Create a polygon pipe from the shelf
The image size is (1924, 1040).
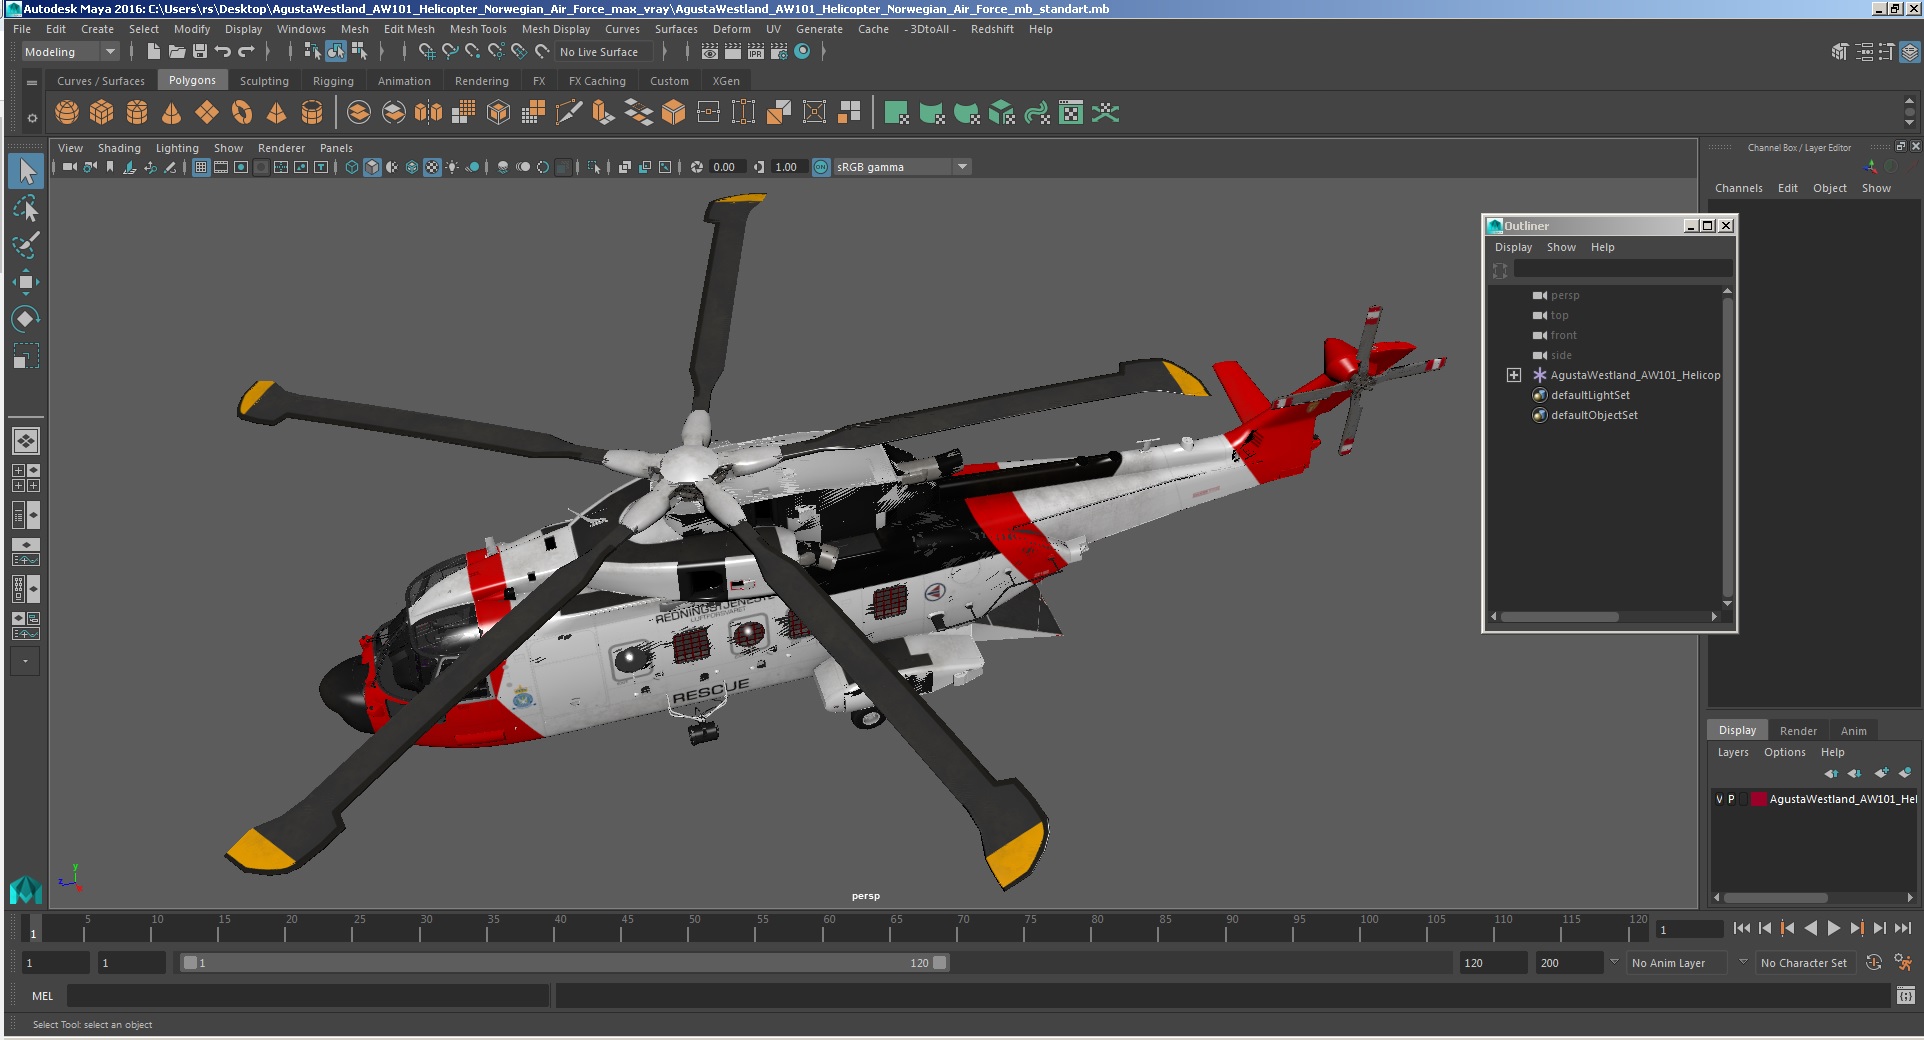tap(312, 113)
